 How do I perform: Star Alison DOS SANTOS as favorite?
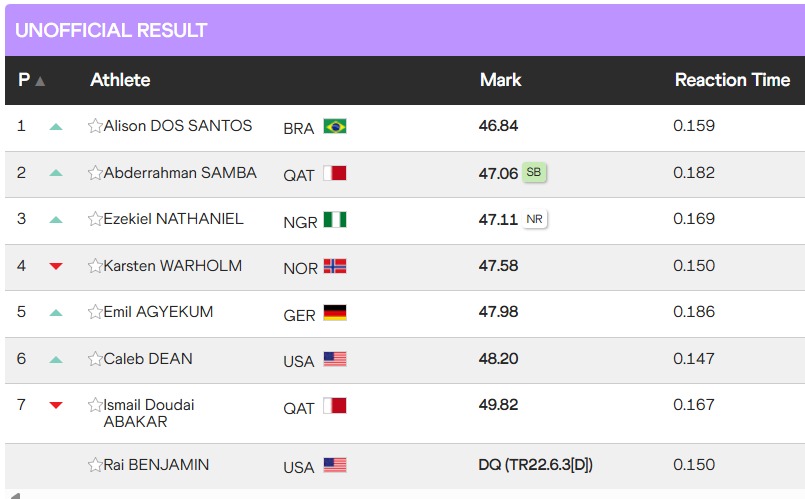click(x=95, y=126)
